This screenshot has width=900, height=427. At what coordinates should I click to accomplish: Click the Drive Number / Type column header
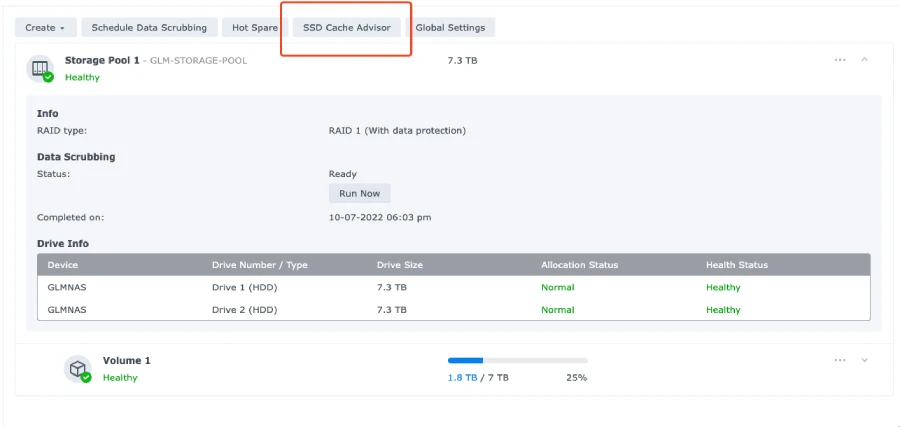click(259, 265)
